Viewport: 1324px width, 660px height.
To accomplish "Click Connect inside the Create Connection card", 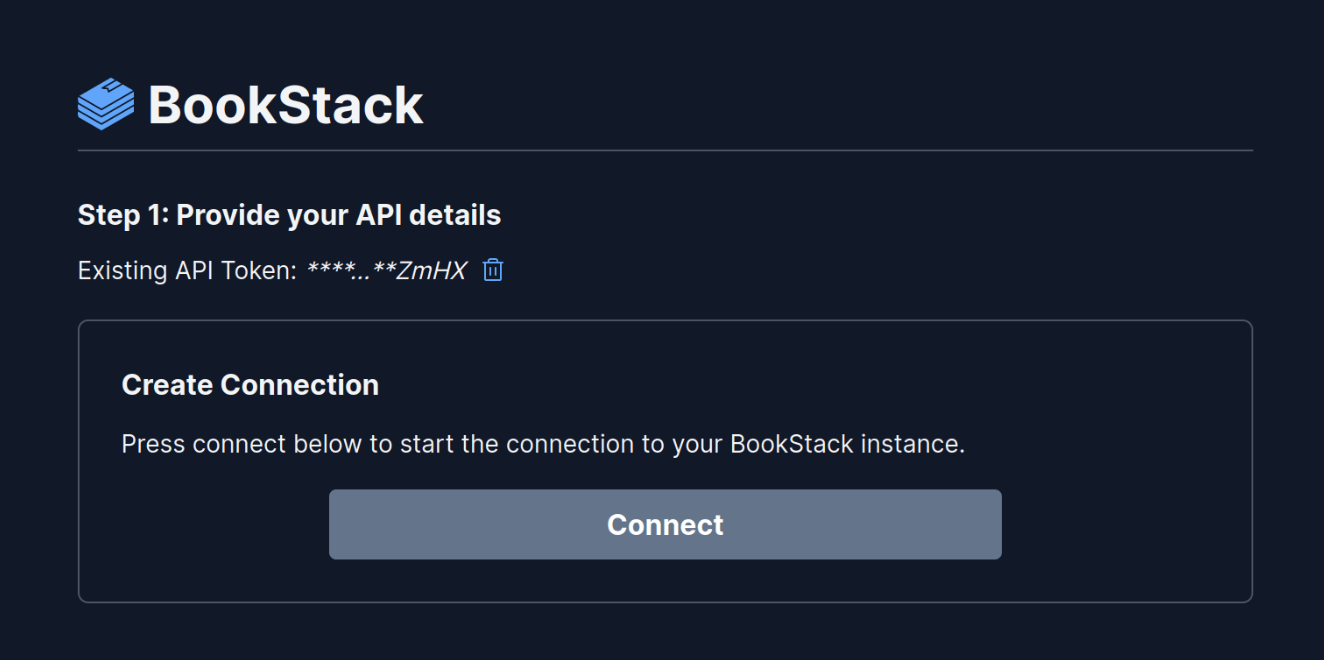I will [x=664, y=524].
